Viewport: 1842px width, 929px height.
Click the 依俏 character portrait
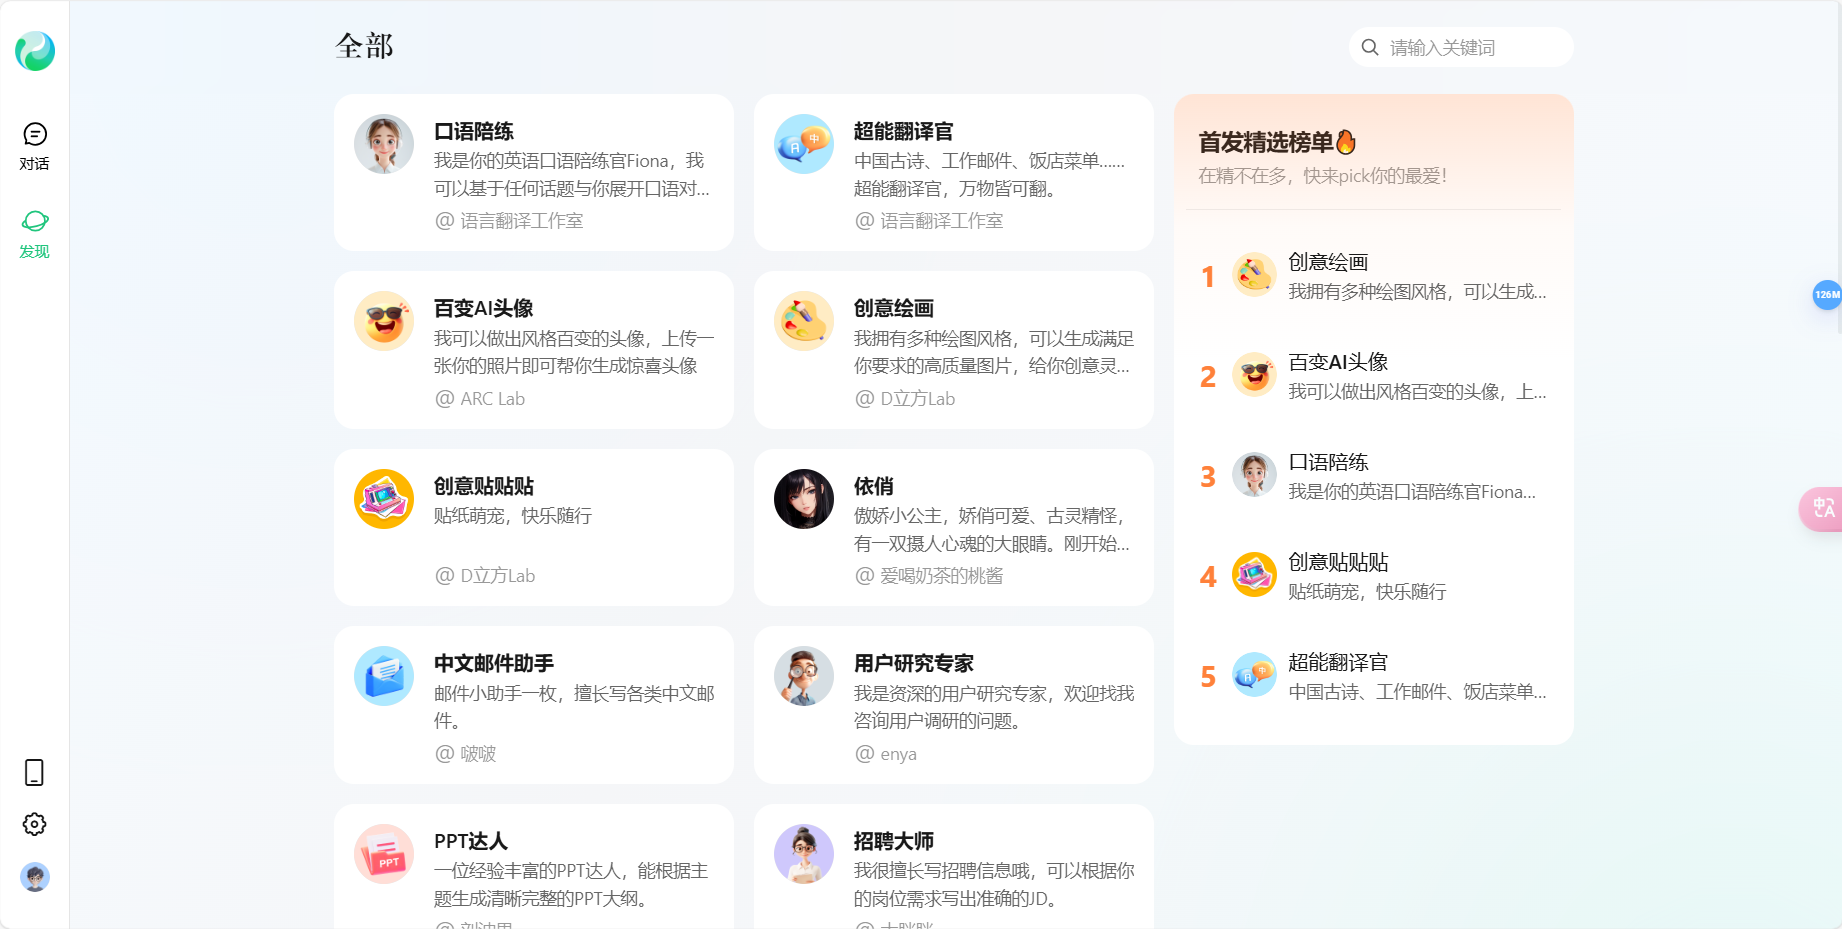pyautogui.click(x=803, y=498)
